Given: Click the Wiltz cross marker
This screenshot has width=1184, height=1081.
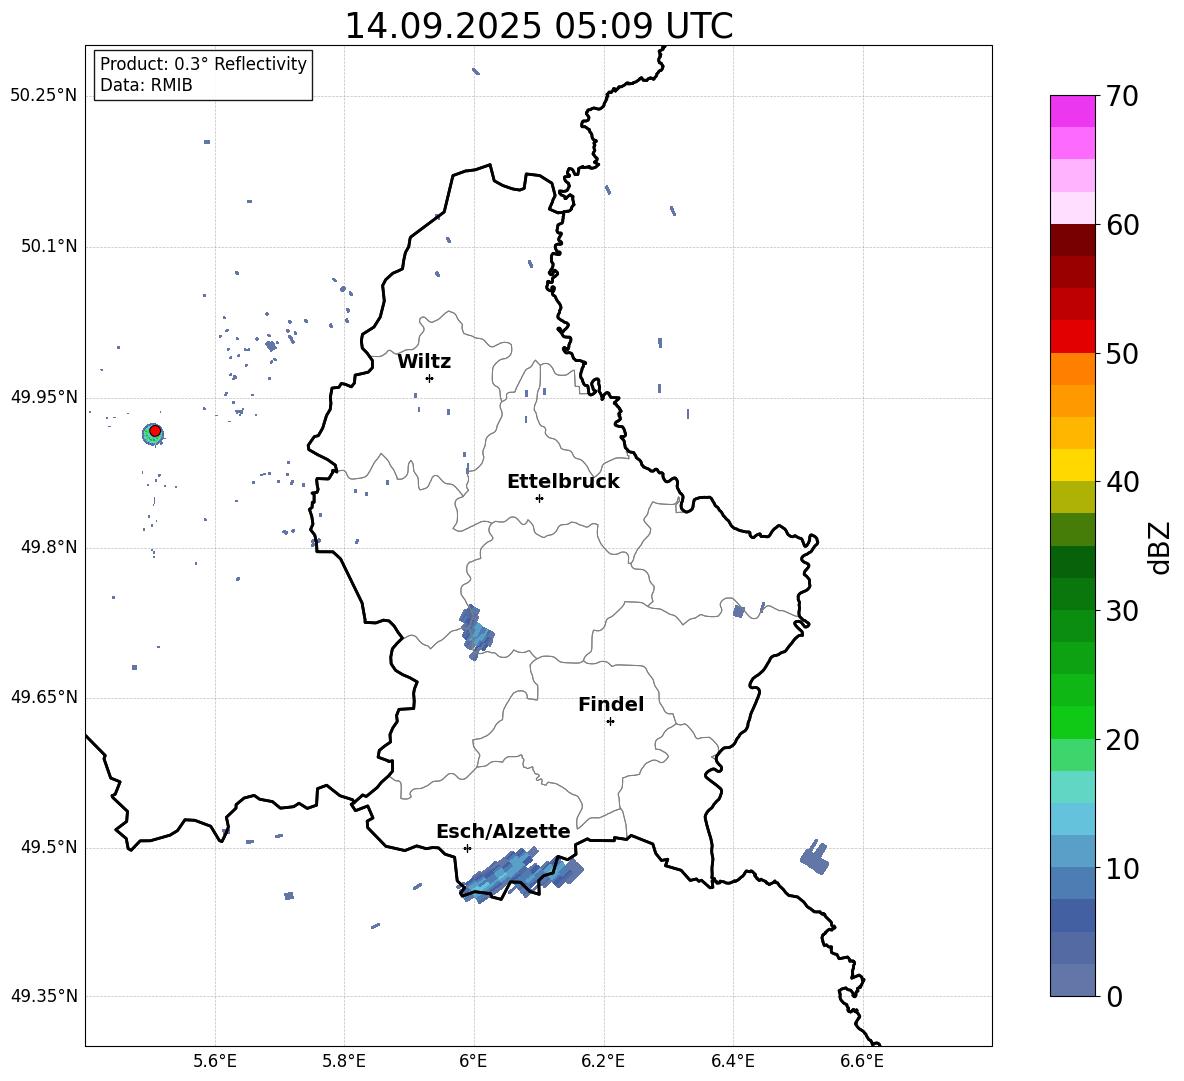Looking at the screenshot, I should 430,378.
